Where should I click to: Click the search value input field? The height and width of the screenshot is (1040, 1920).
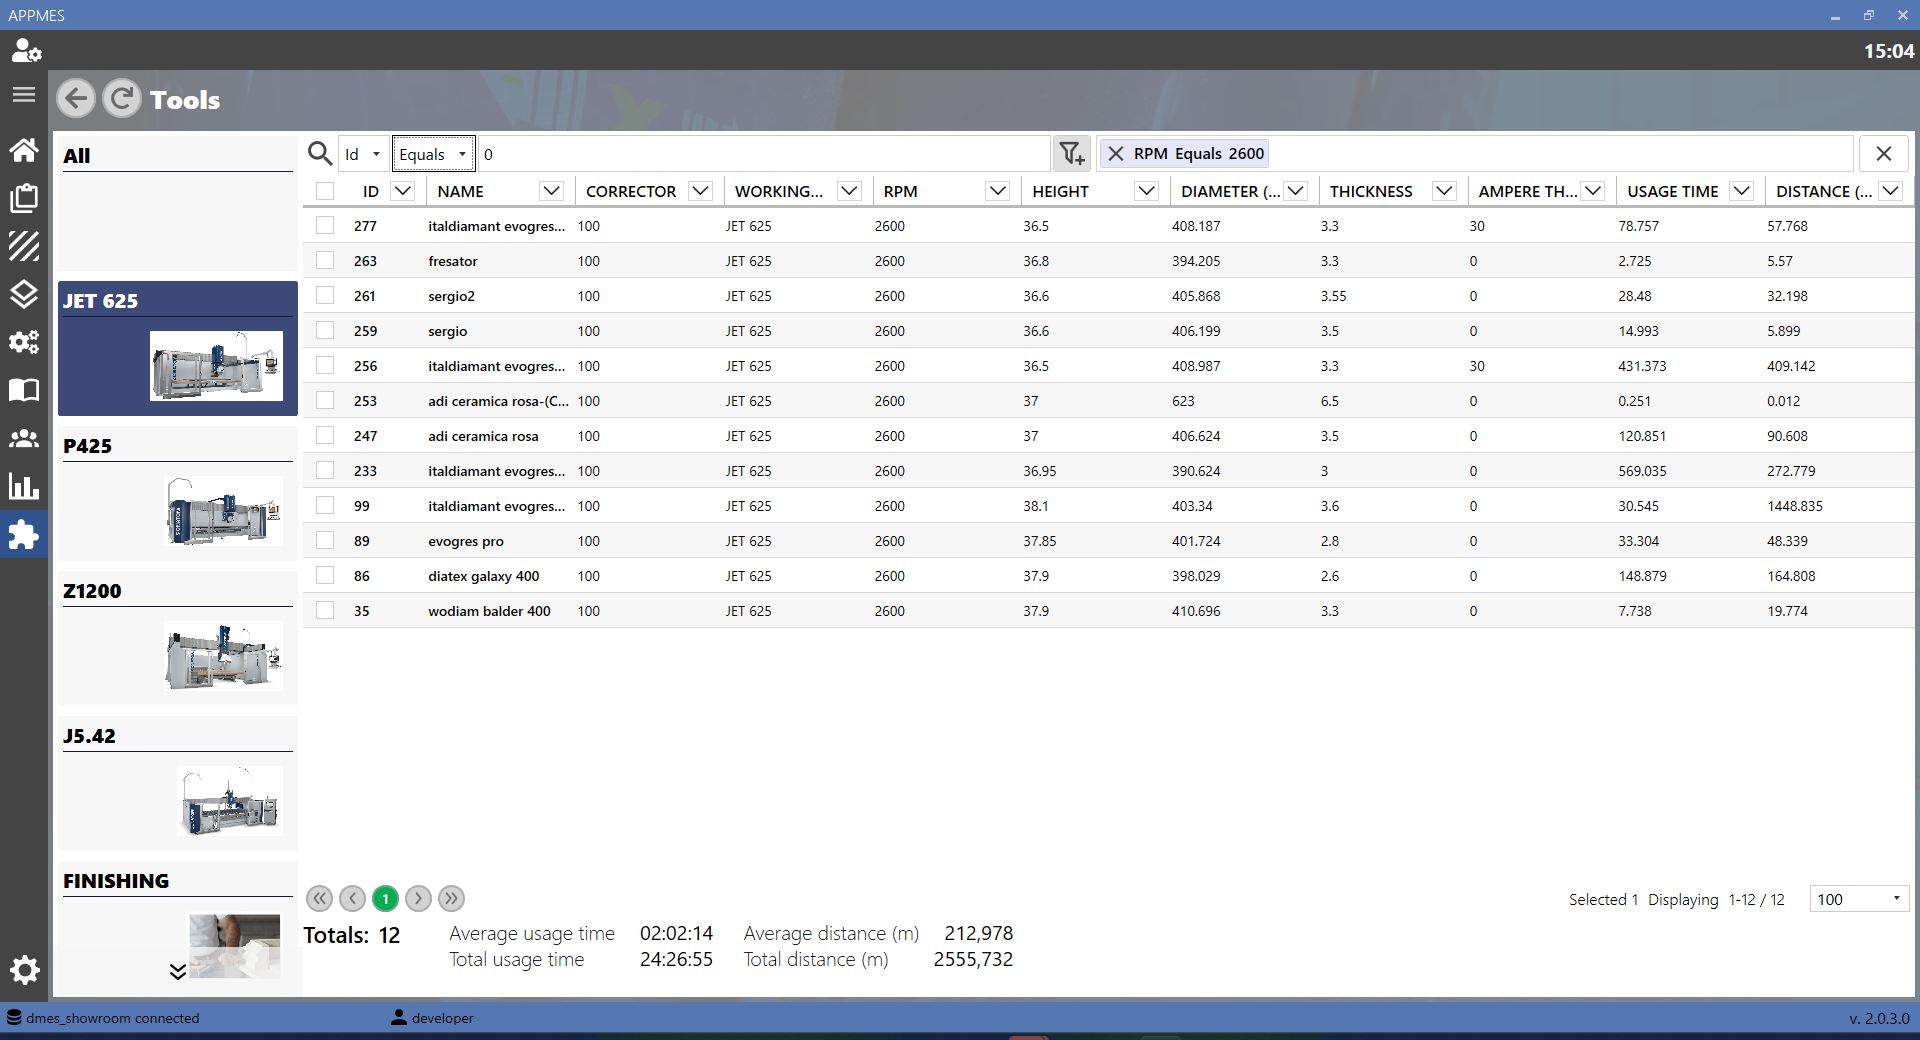click(764, 154)
